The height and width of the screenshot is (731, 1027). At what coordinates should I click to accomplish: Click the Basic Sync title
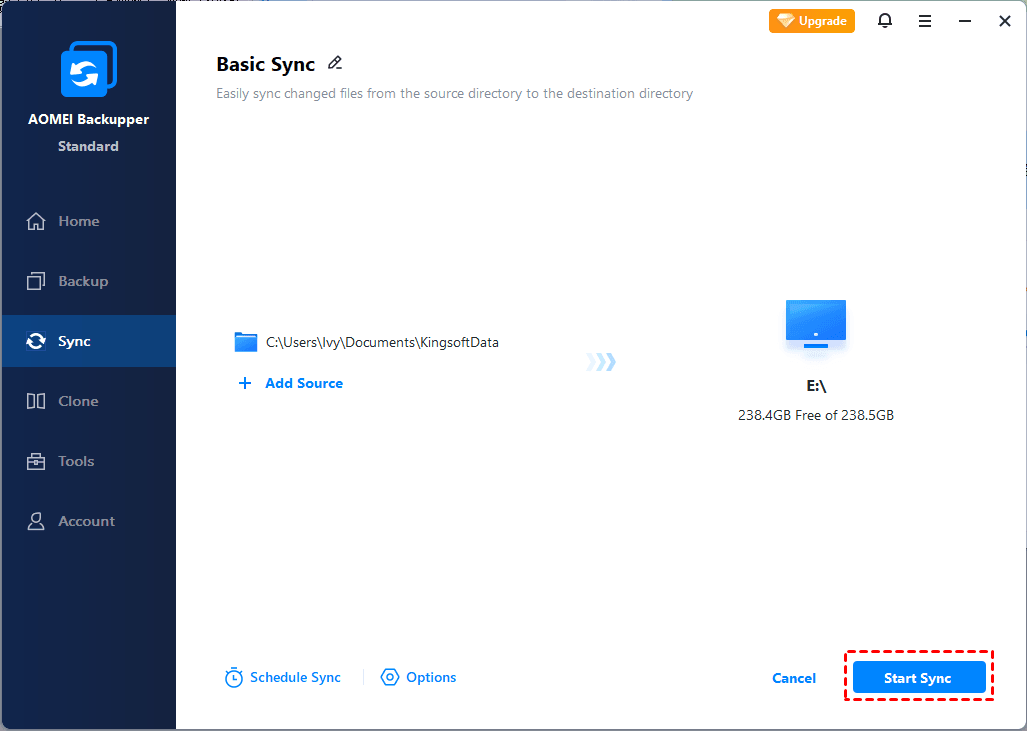click(266, 64)
